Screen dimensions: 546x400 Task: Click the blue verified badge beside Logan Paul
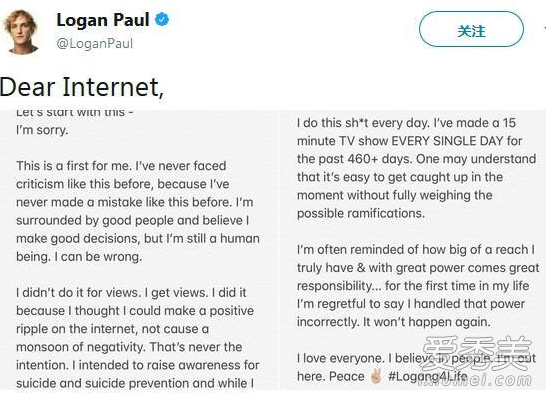[x=162, y=19]
